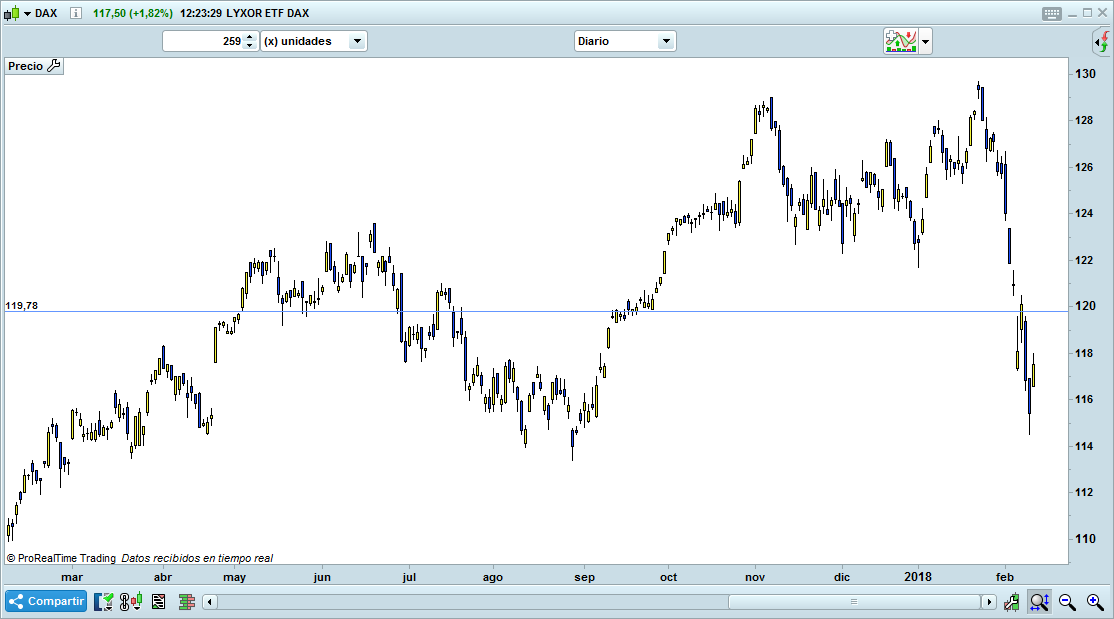Click the indicators list icon next to Compartir
Viewport: 1114px width, 619px height.
(x=103, y=601)
